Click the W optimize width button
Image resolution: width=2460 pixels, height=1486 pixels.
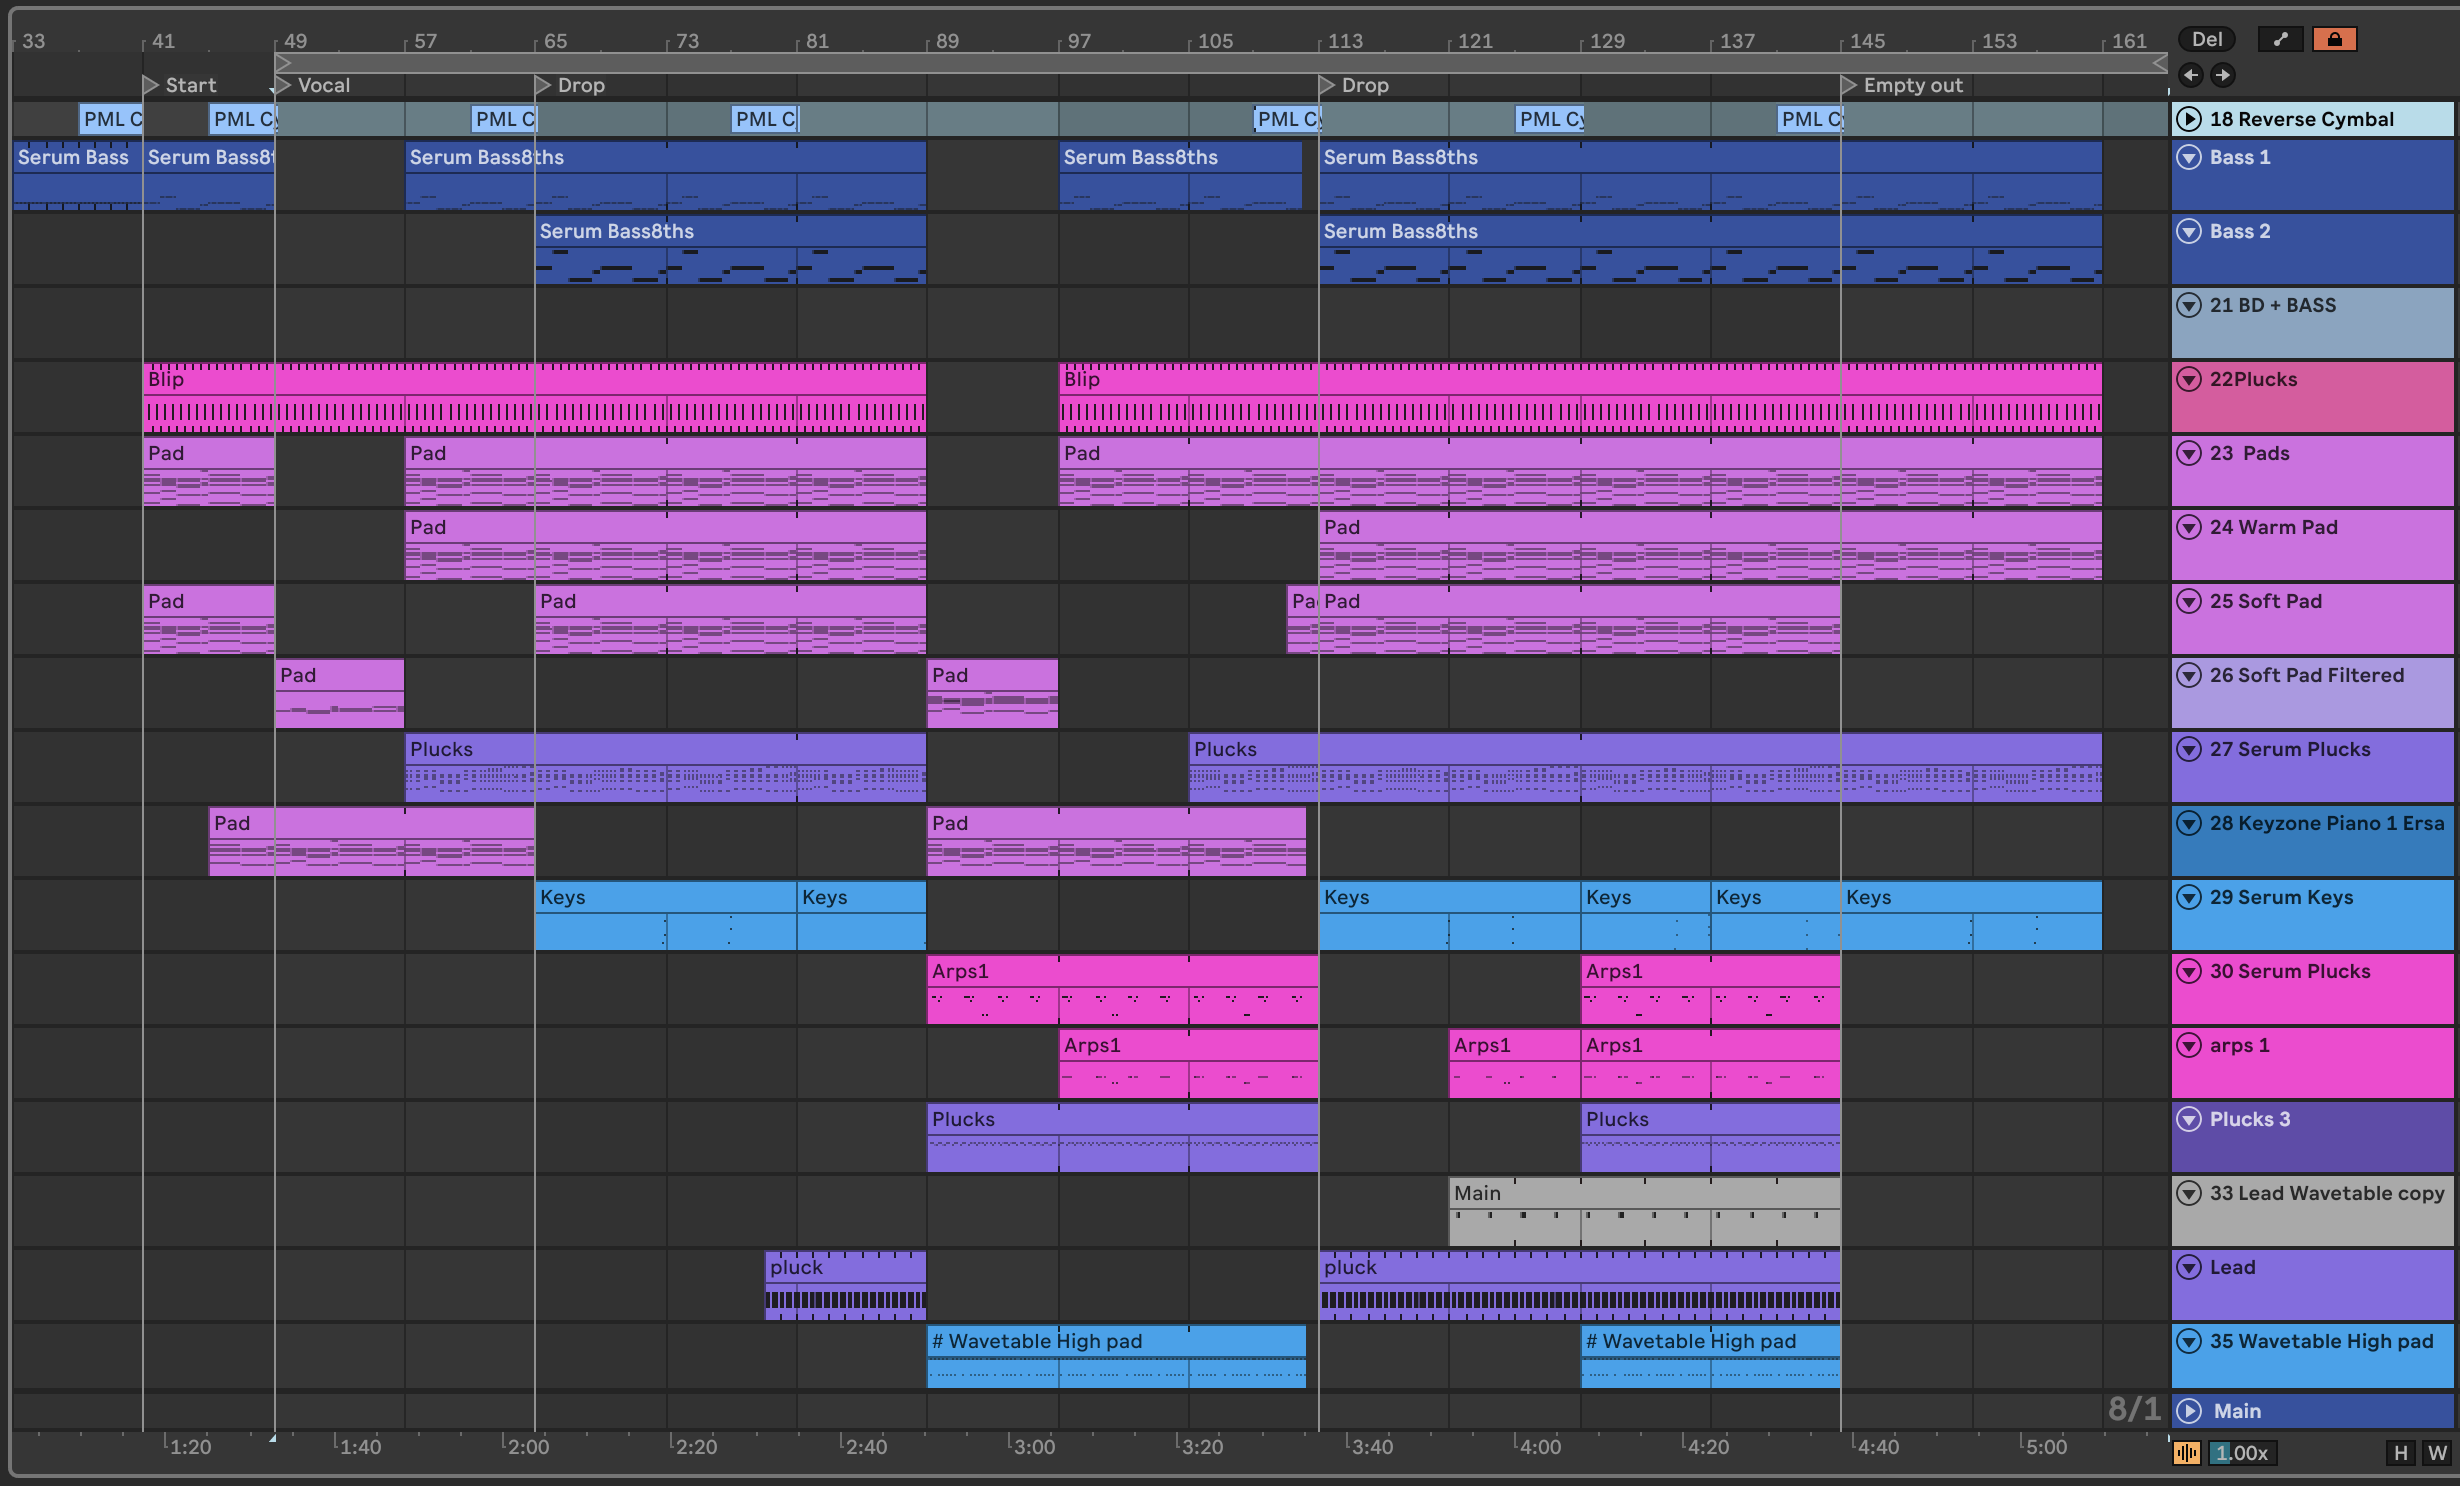(2437, 1453)
